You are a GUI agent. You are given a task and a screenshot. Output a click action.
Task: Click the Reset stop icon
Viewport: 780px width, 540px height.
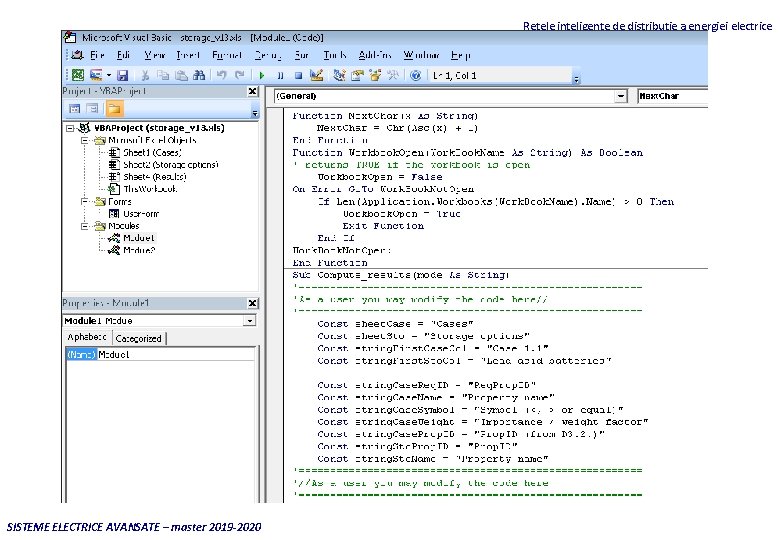pyautogui.click(x=298, y=76)
